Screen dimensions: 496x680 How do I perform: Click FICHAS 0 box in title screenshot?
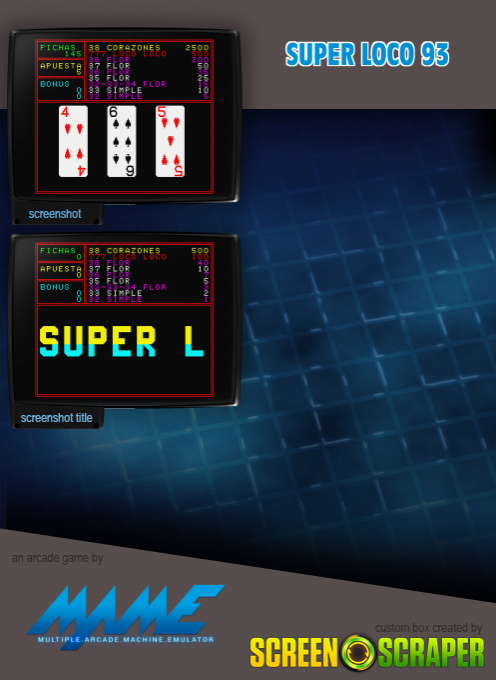click(x=61, y=253)
